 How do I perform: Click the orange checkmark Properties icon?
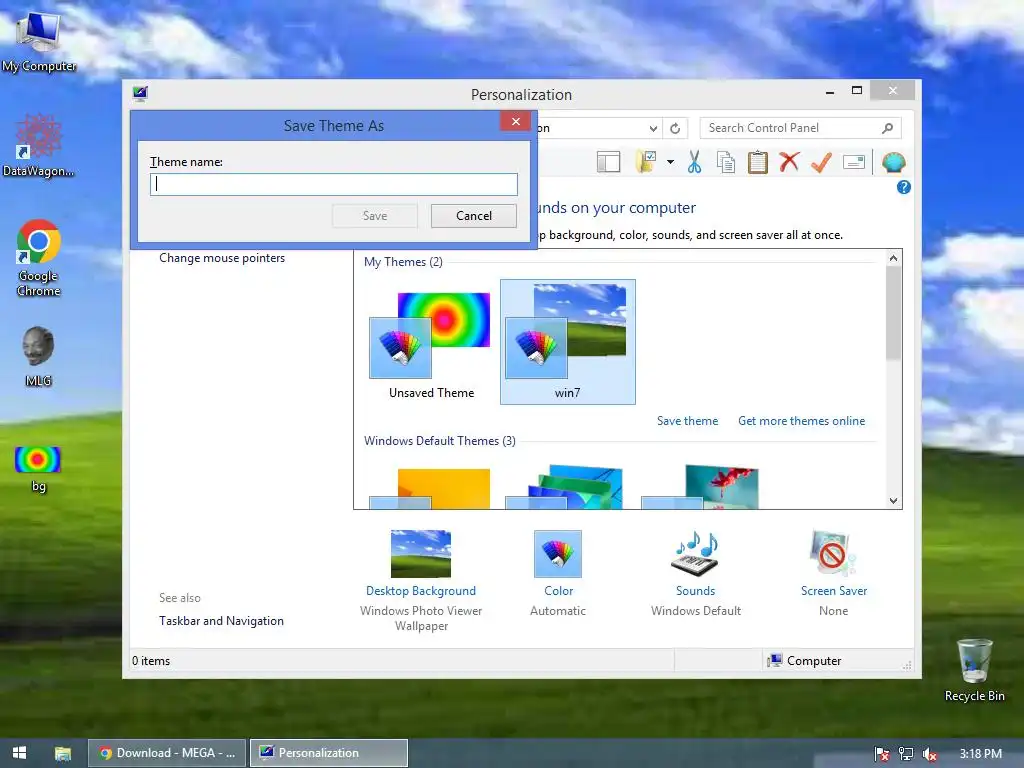pos(821,161)
